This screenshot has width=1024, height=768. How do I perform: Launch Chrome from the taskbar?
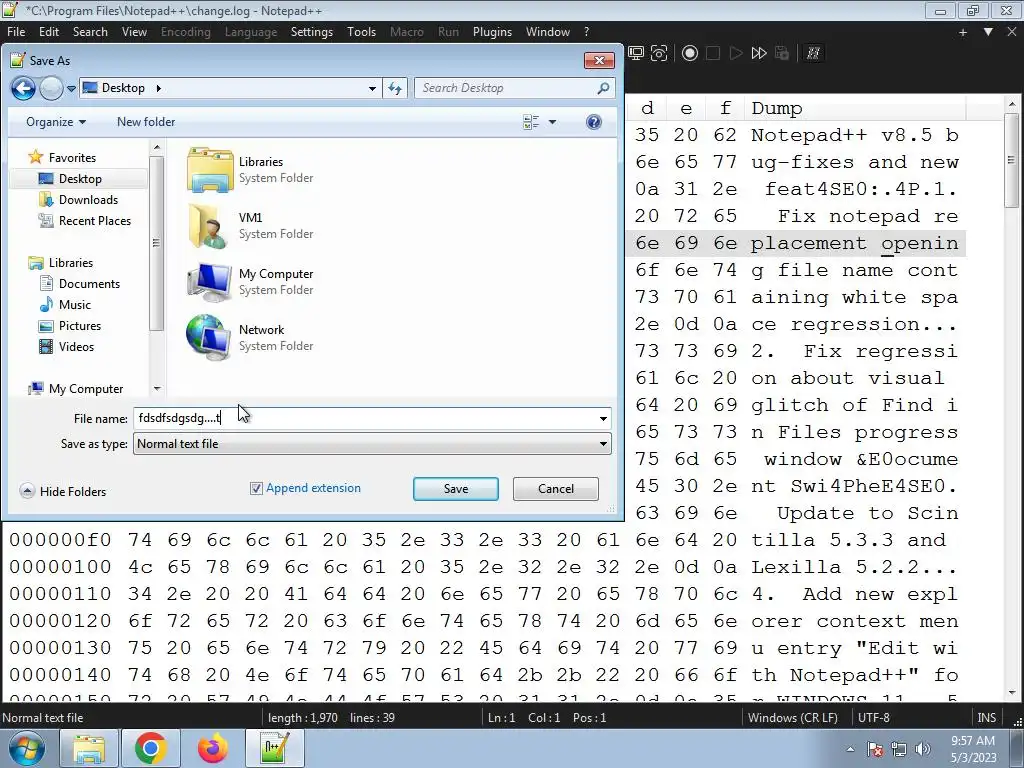point(151,749)
